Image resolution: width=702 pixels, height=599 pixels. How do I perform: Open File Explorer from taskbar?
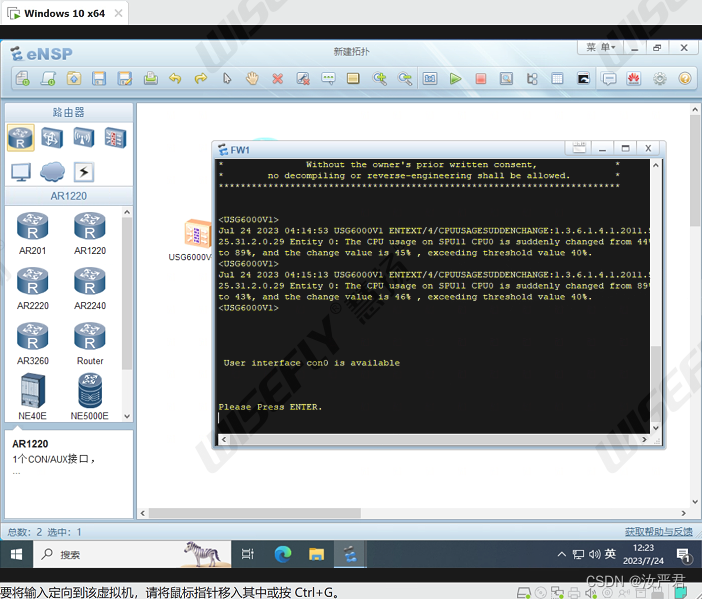tap(316, 555)
